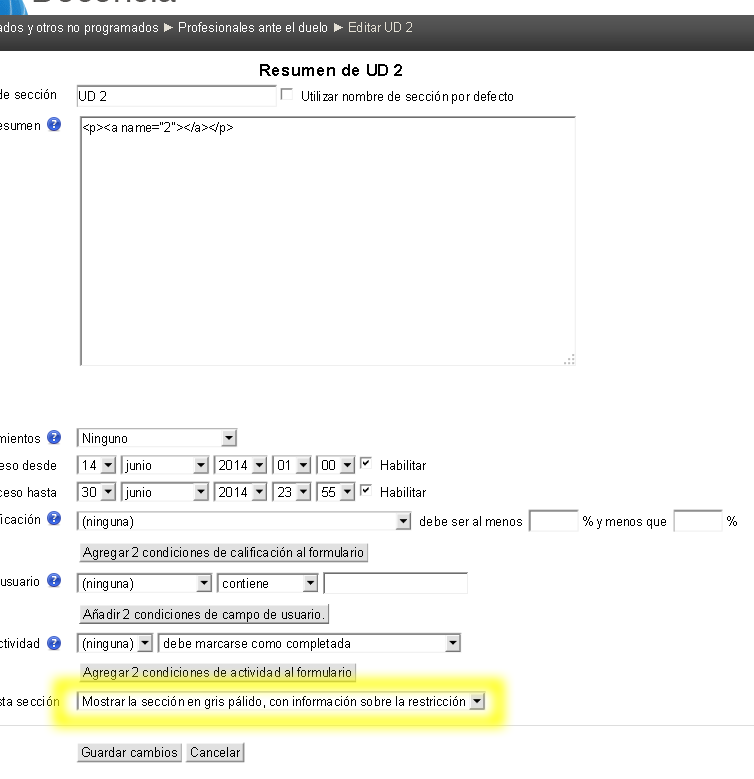Screen dimensions: 754x779
Task: Open the start hour dropdown showing 01
Action: point(292,466)
